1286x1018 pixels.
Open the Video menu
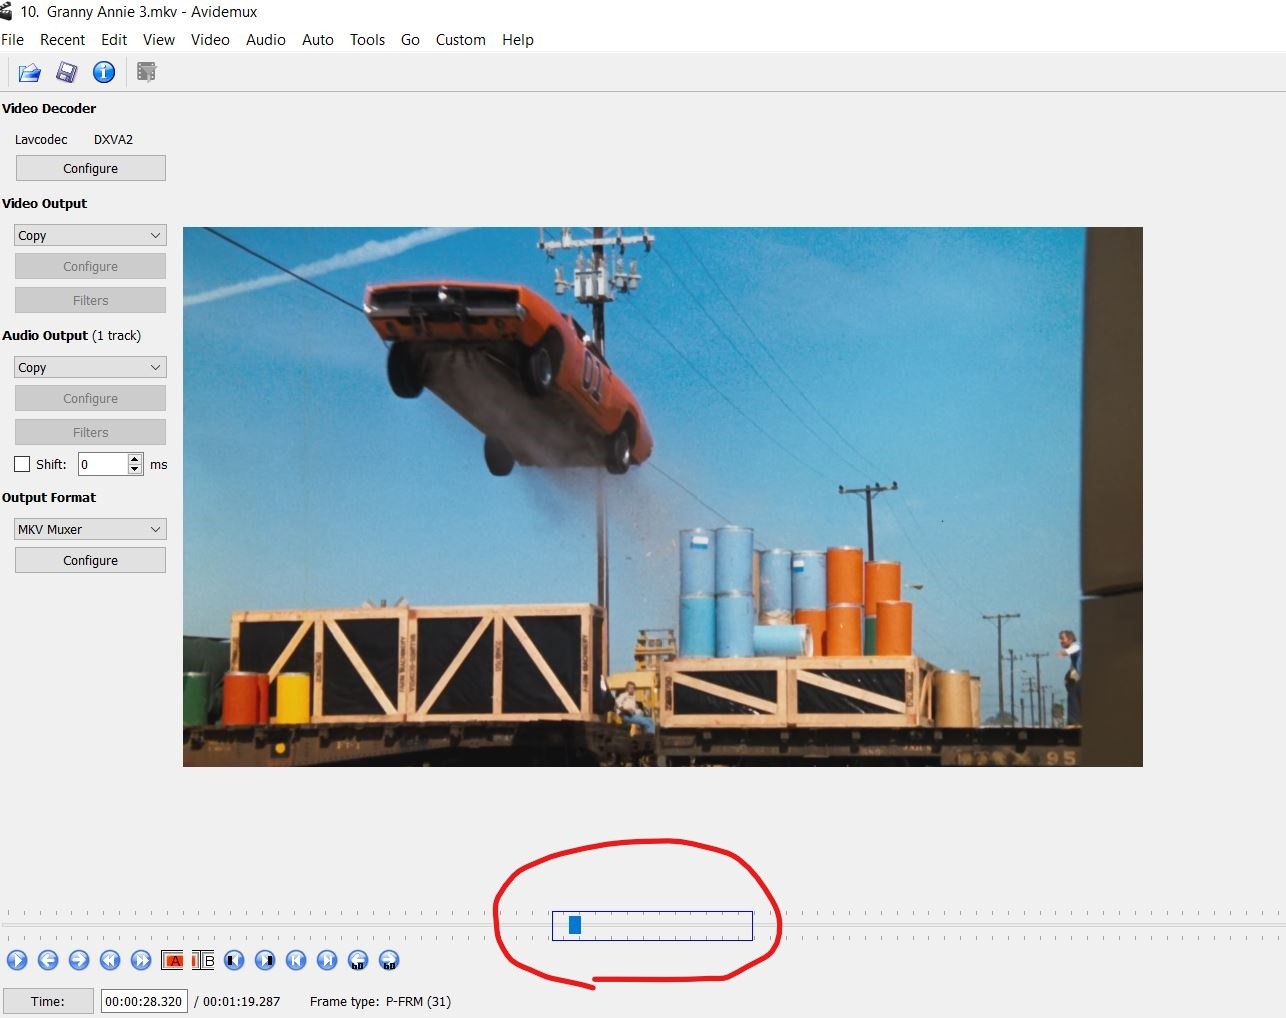pos(210,40)
